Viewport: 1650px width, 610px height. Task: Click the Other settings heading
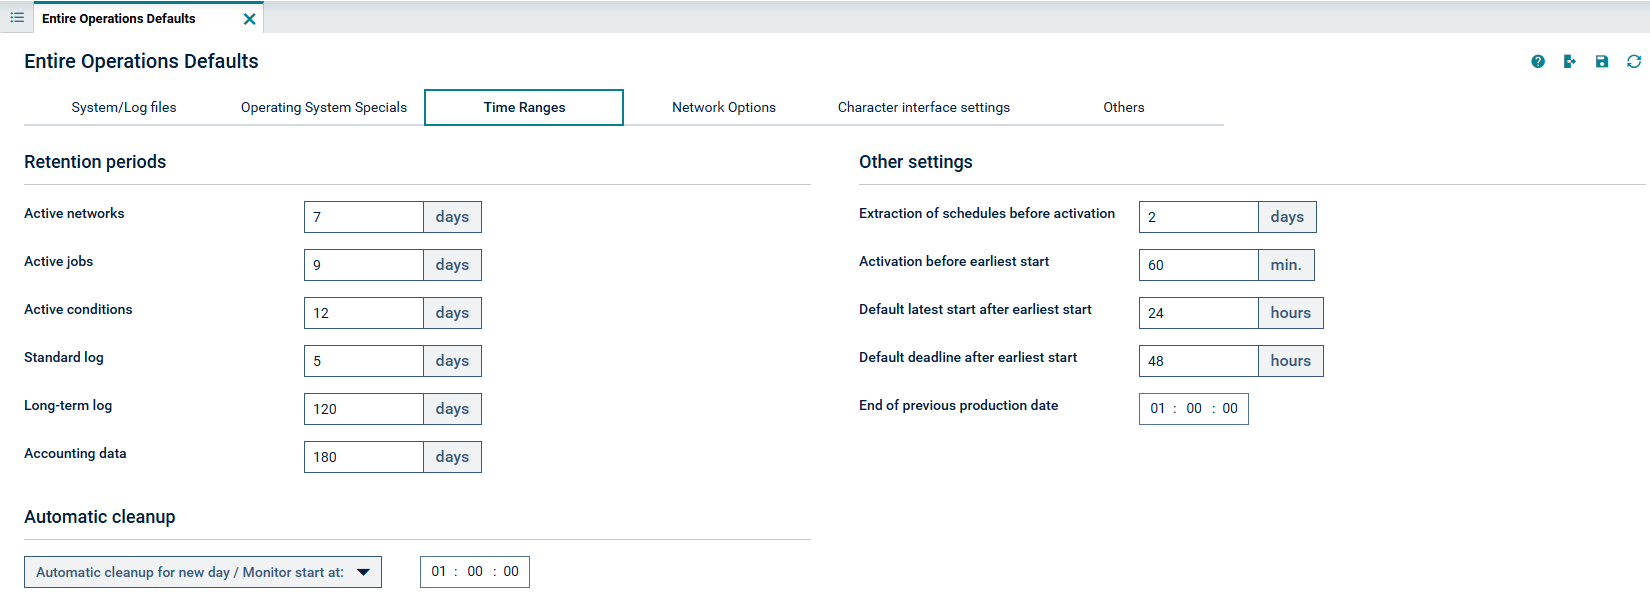tap(916, 162)
